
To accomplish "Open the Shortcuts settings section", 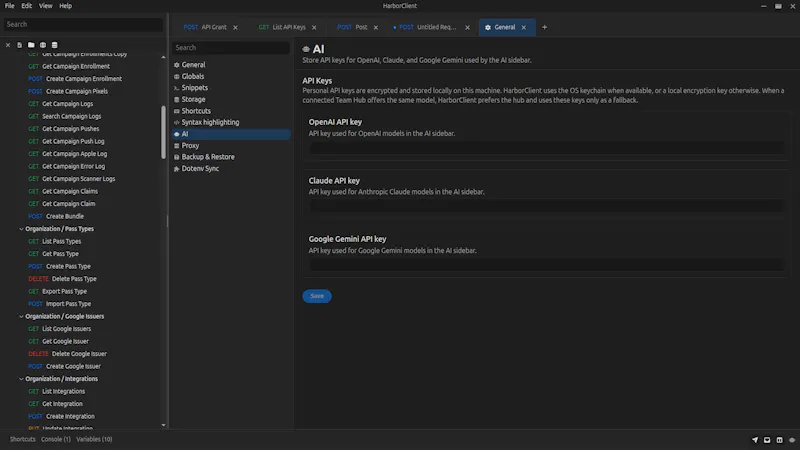I will click(231, 111).
